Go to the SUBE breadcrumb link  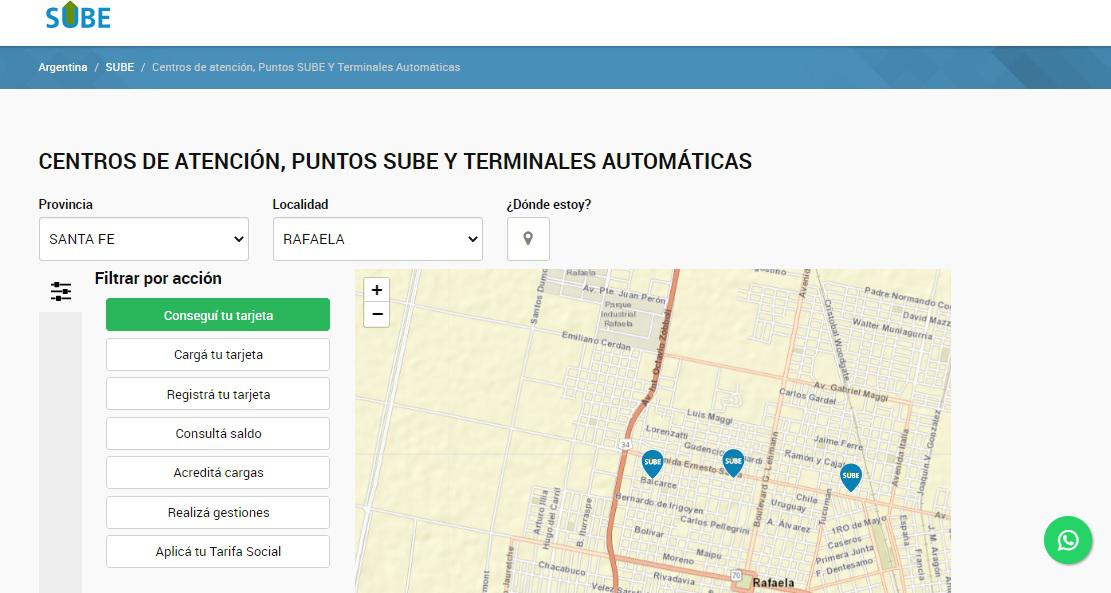[x=120, y=67]
